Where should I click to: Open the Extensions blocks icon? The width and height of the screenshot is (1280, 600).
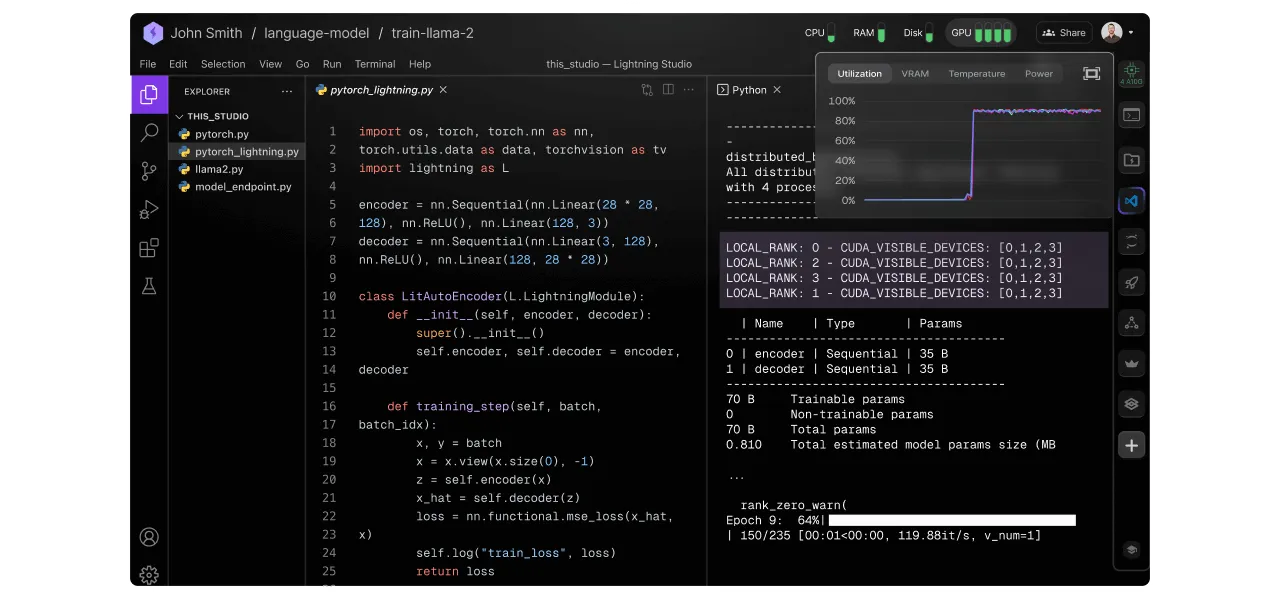149,248
